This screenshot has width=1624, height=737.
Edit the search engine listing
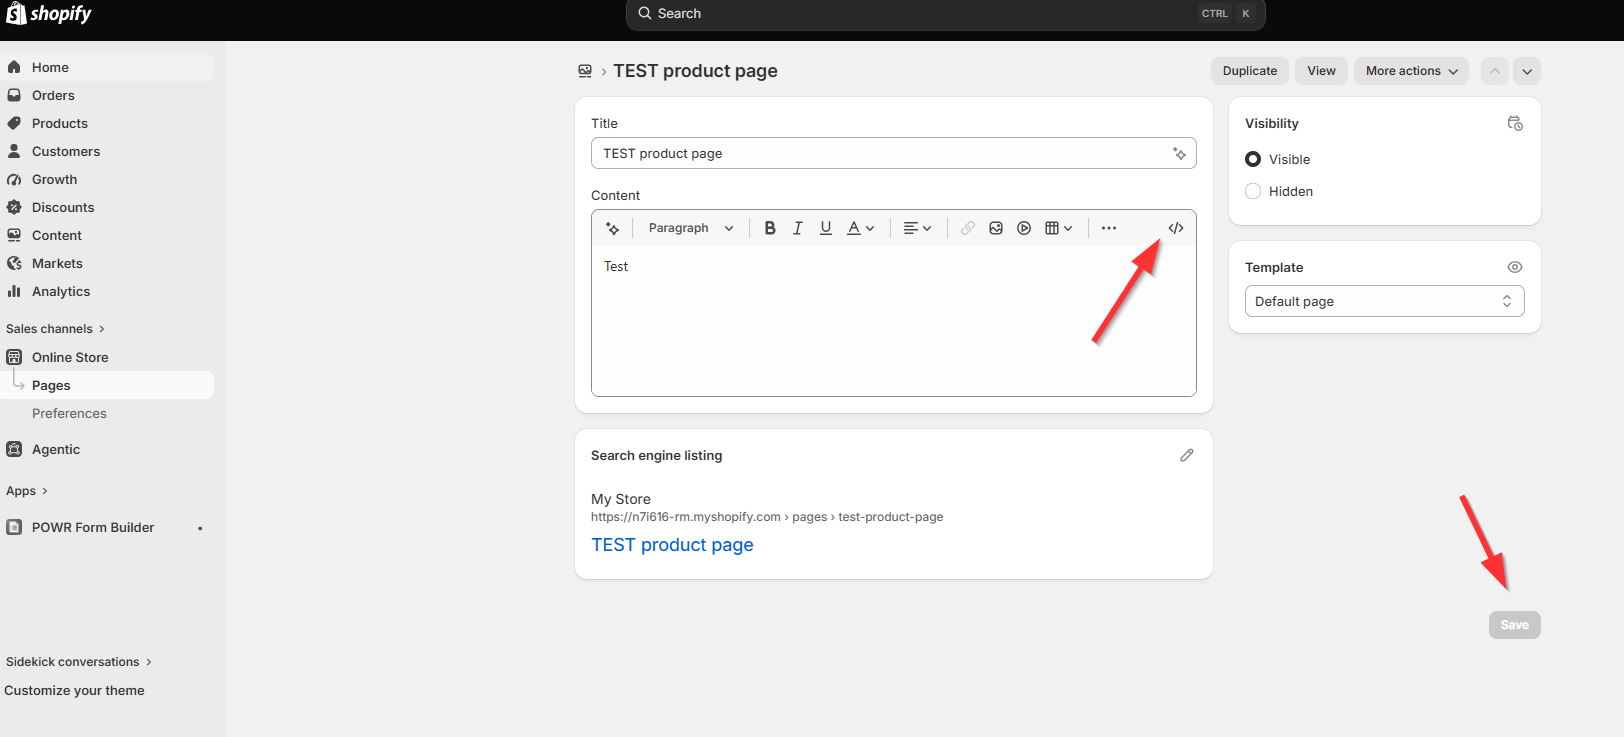[x=1187, y=455]
